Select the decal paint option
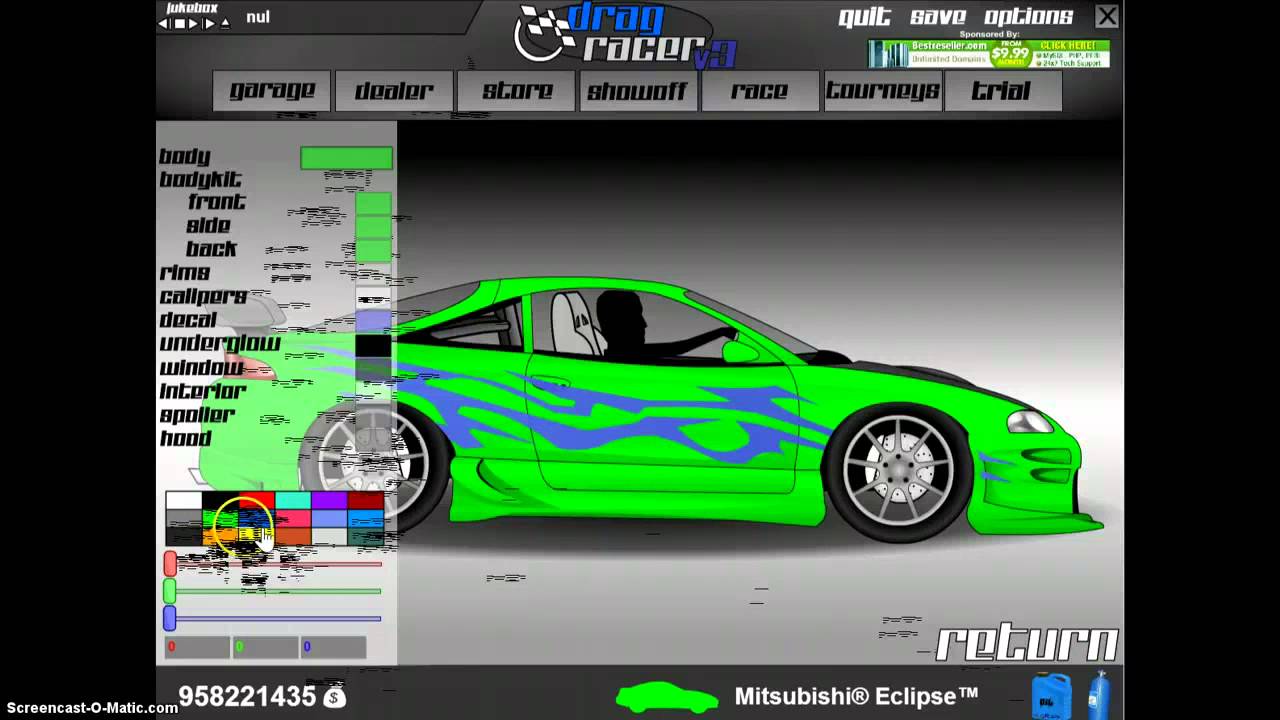Screen dimensions: 1280x720 188,320
